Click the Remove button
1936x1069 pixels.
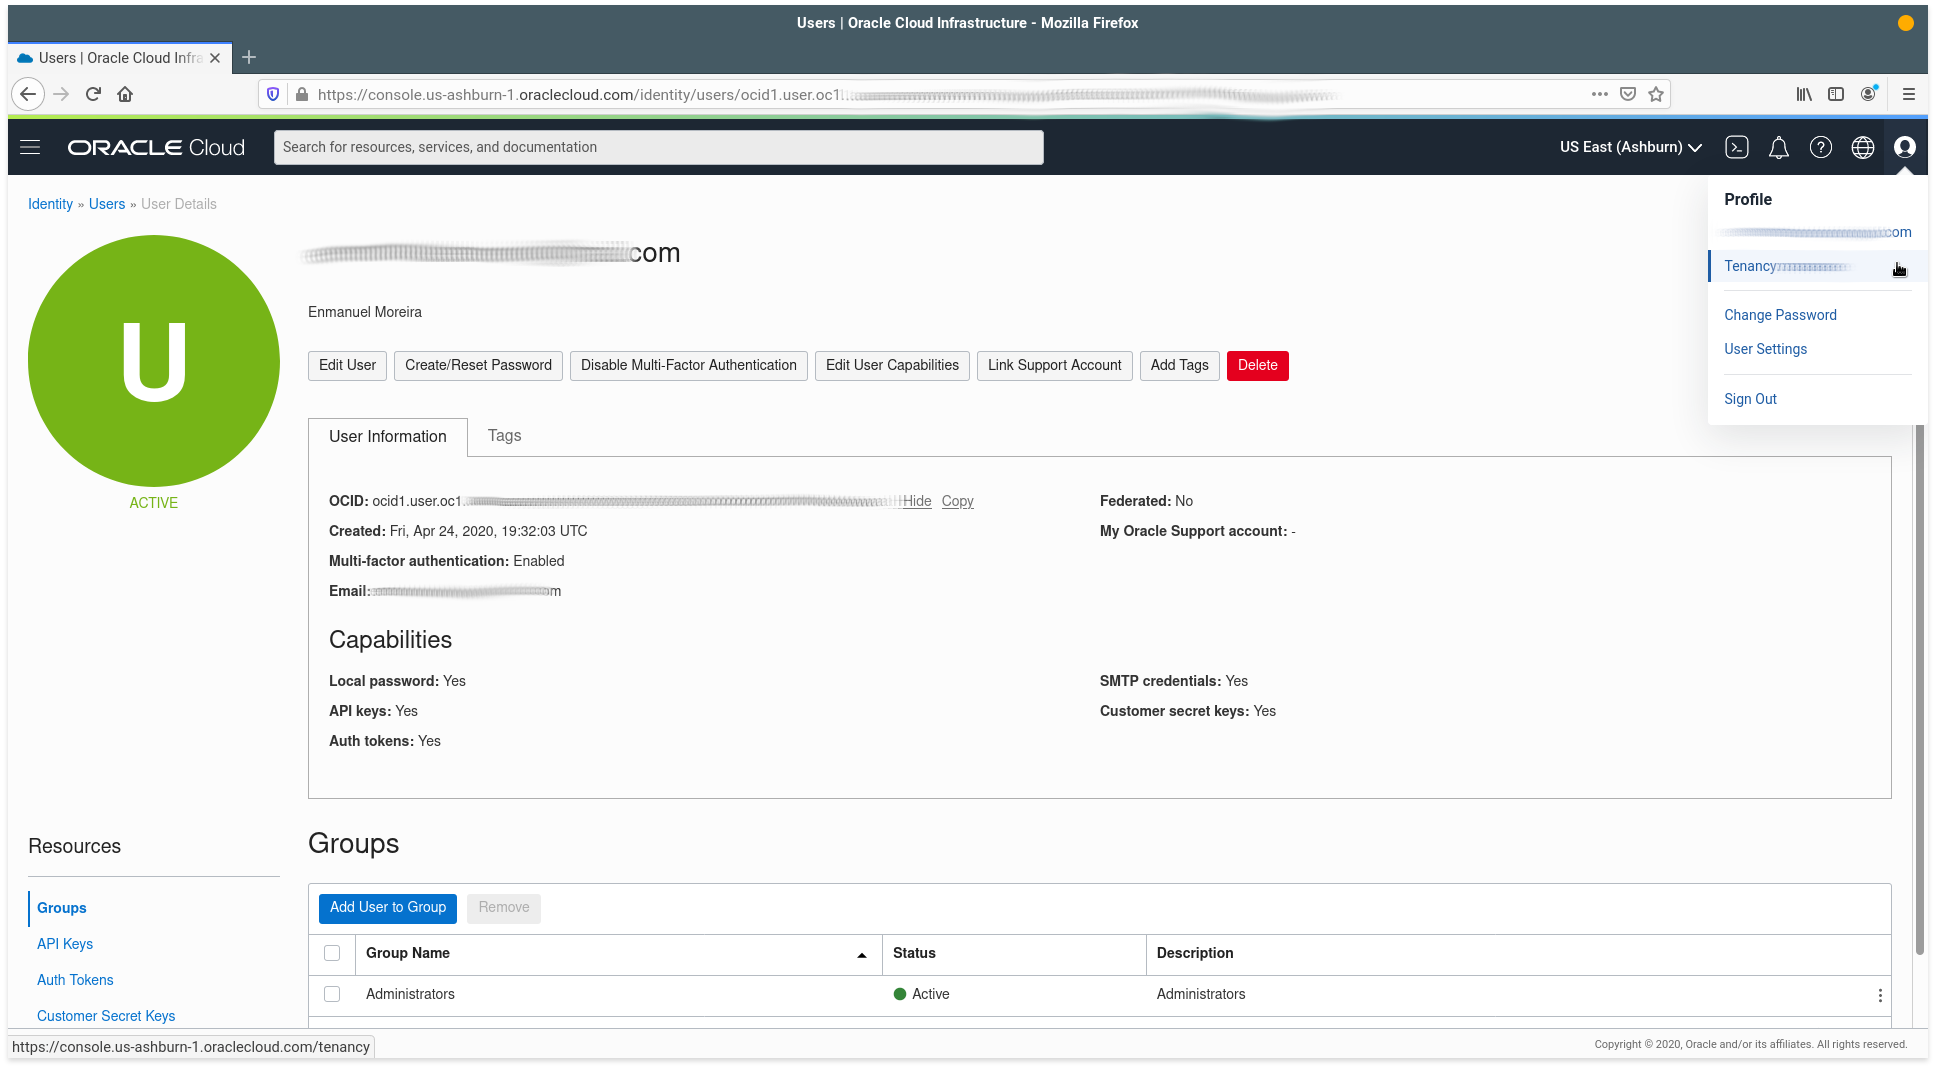click(x=504, y=908)
